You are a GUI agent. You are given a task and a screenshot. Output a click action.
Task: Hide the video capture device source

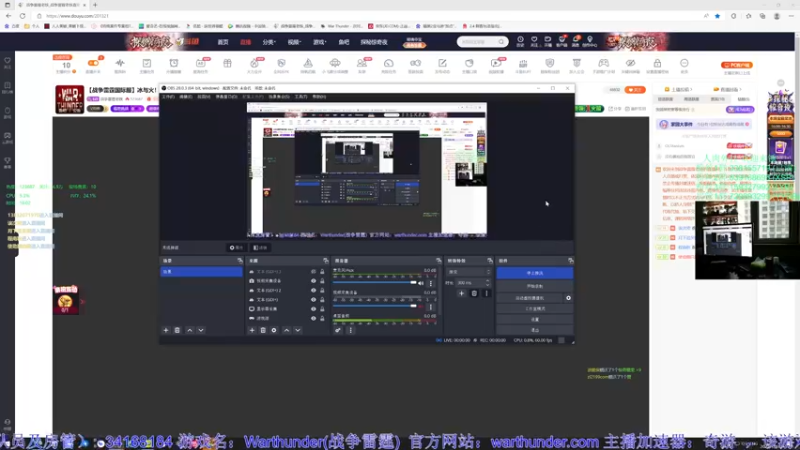point(313,281)
